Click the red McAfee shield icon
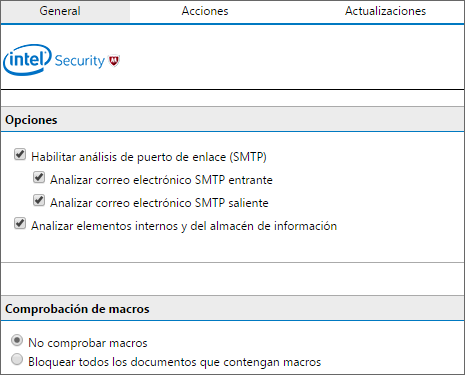 pyautogui.click(x=114, y=61)
